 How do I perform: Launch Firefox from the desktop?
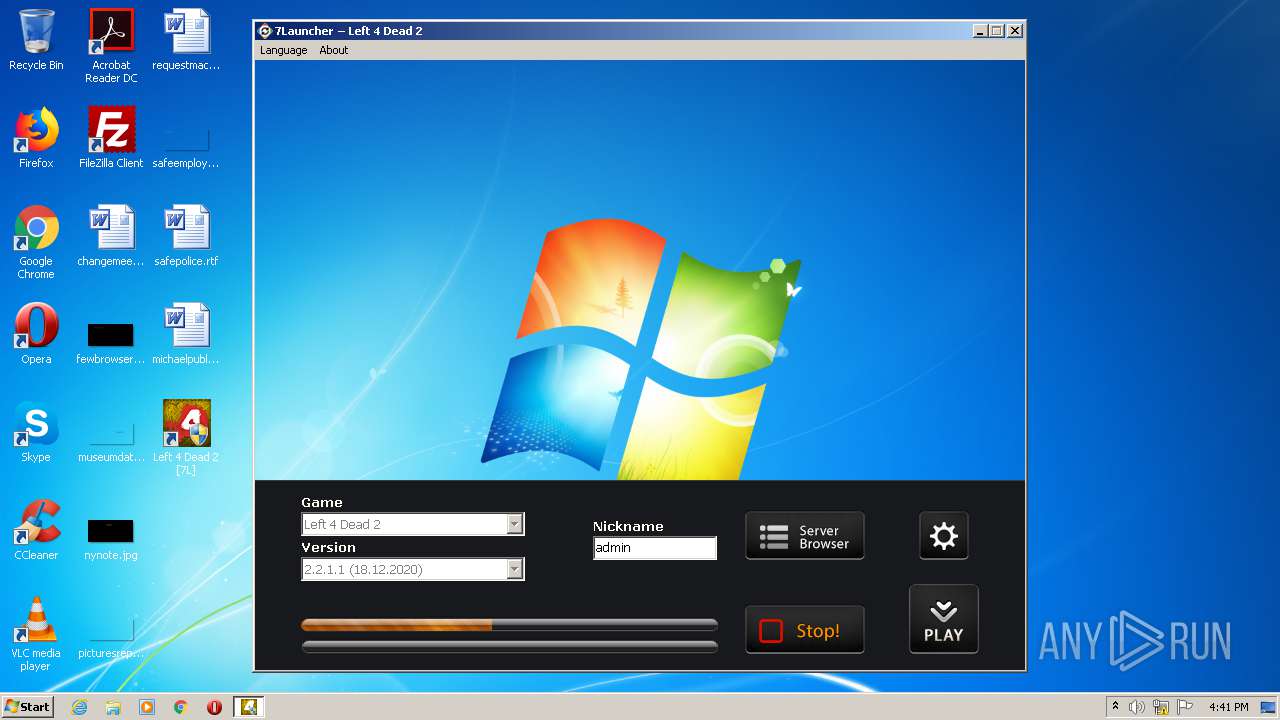pos(36,138)
